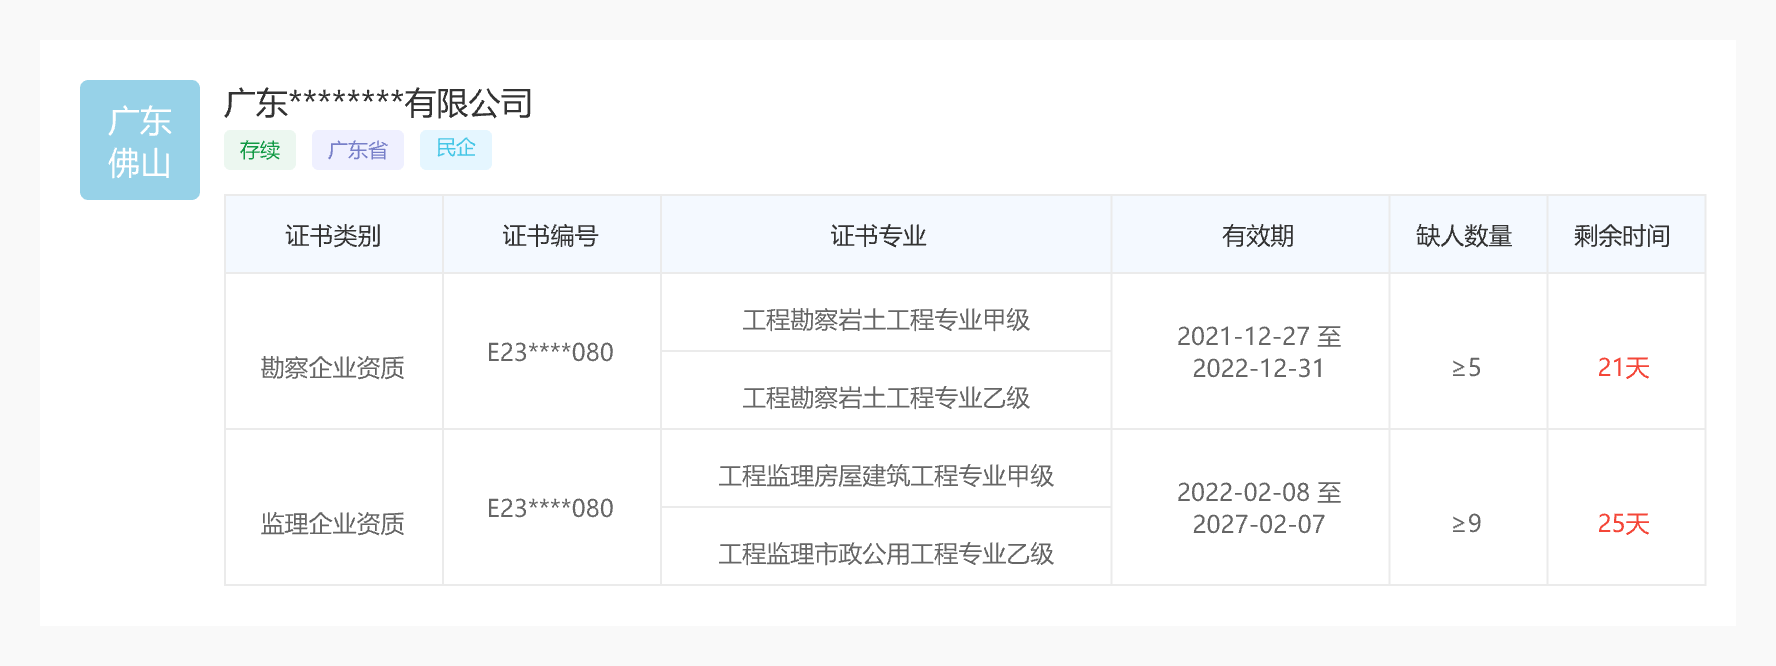This screenshot has width=1776, height=666.
Task: Click the blue 民企 enterprise tag
Action: pos(455,148)
